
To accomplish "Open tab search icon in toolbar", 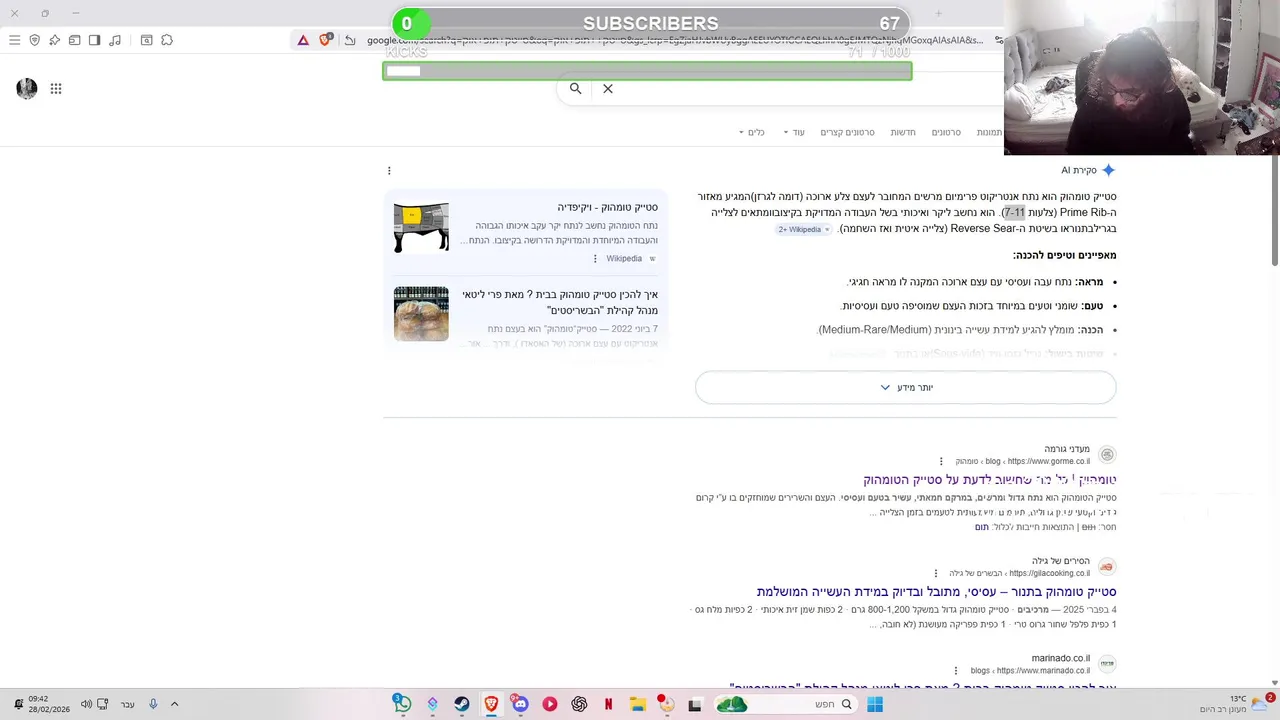I will [146, 40].
